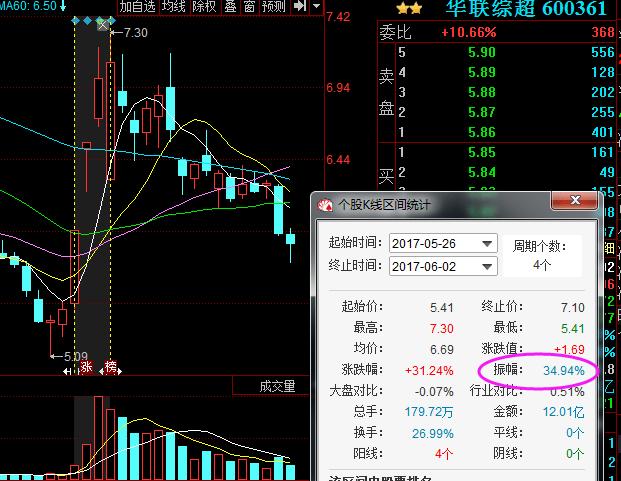Screen dimensions: 621x481
Task: Click the 6.44 price axis label
Action: (x=339, y=160)
